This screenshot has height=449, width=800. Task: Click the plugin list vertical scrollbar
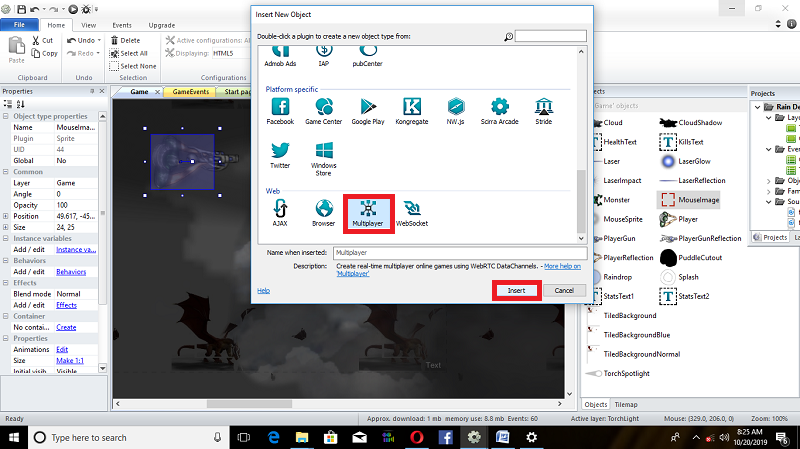click(x=581, y=201)
